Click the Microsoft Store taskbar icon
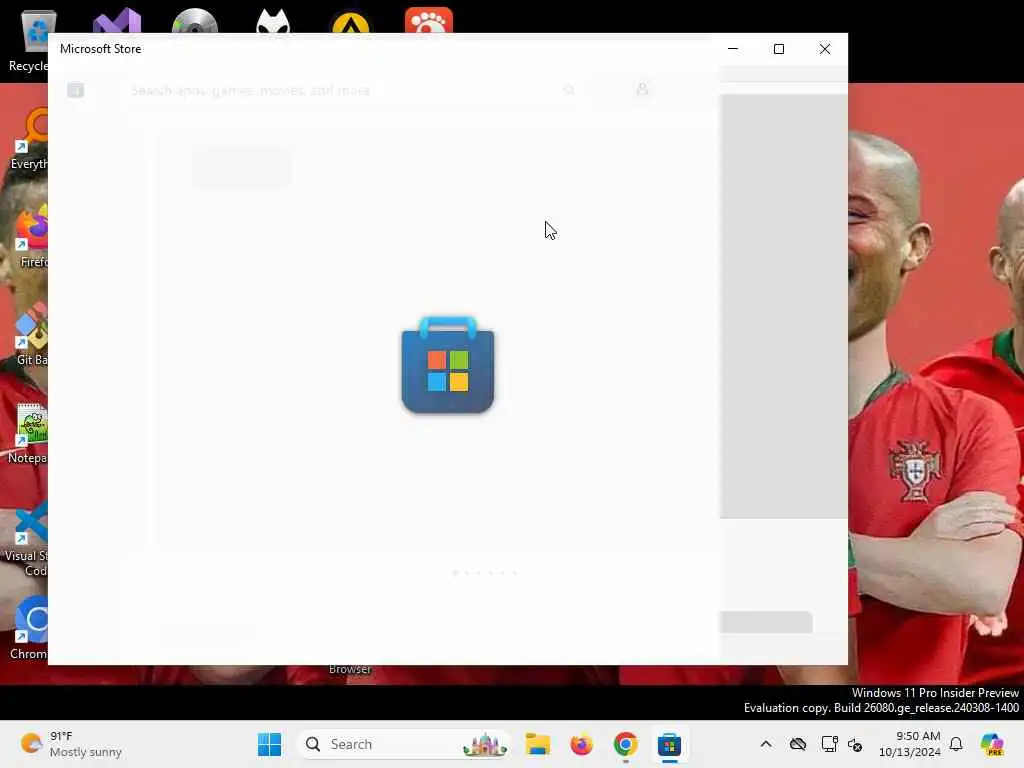Screen dimensions: 1024x768 669,744
